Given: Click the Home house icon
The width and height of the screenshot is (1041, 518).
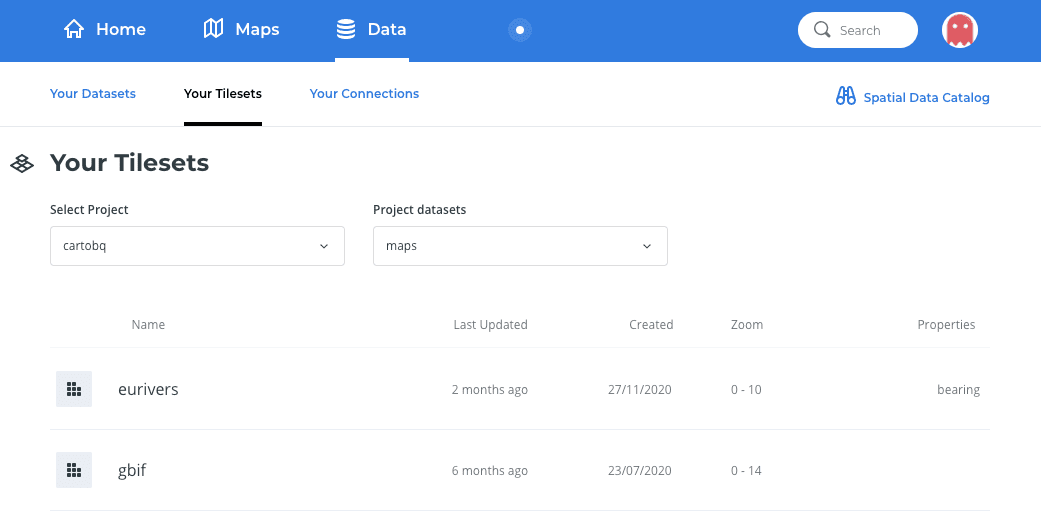Looking at the screenshot, I should point(74,30).
